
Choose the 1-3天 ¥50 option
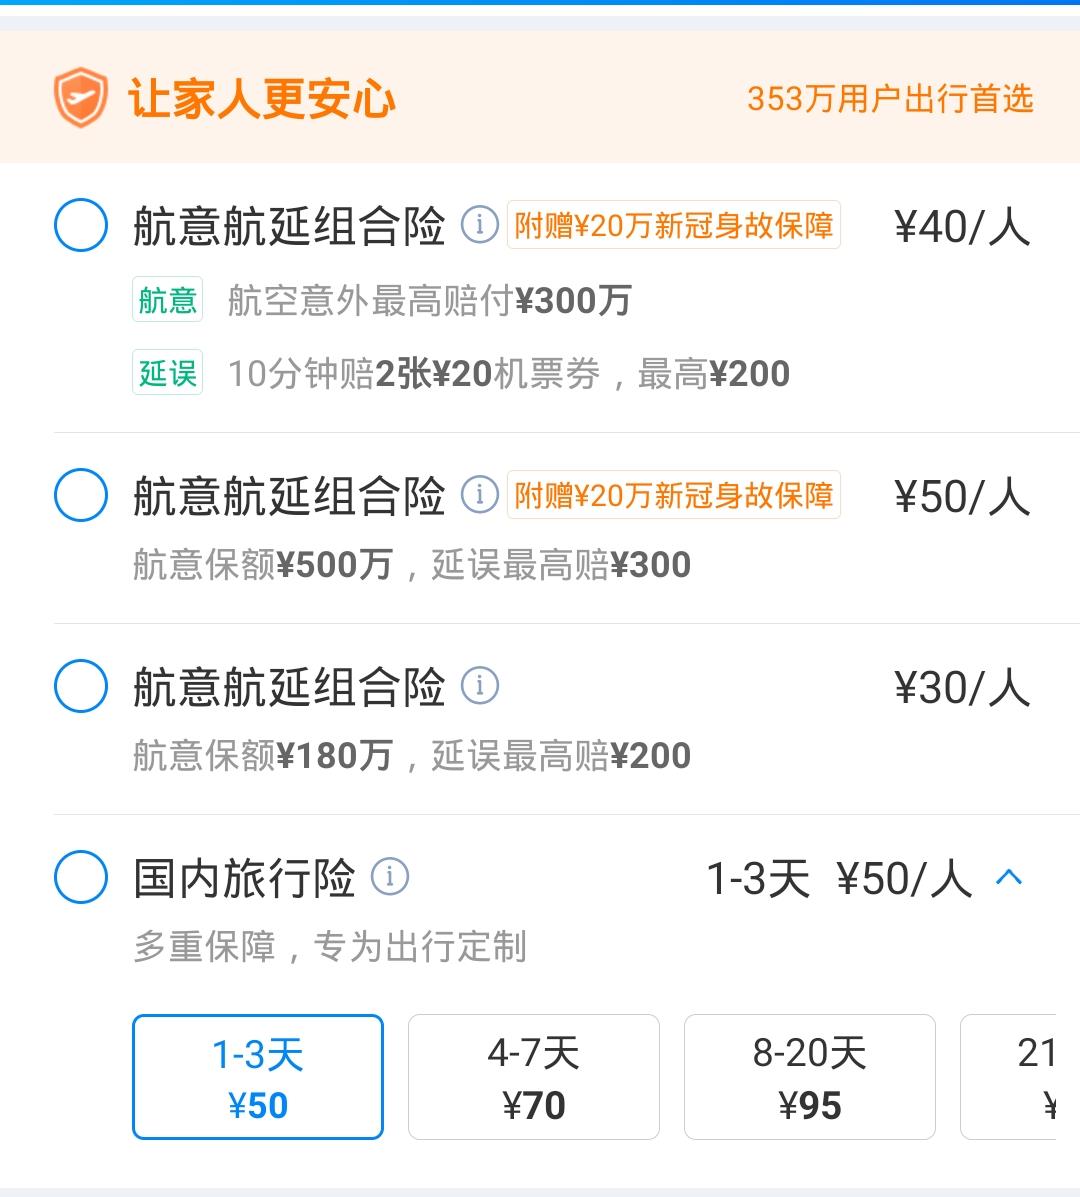click(258, 1076)
